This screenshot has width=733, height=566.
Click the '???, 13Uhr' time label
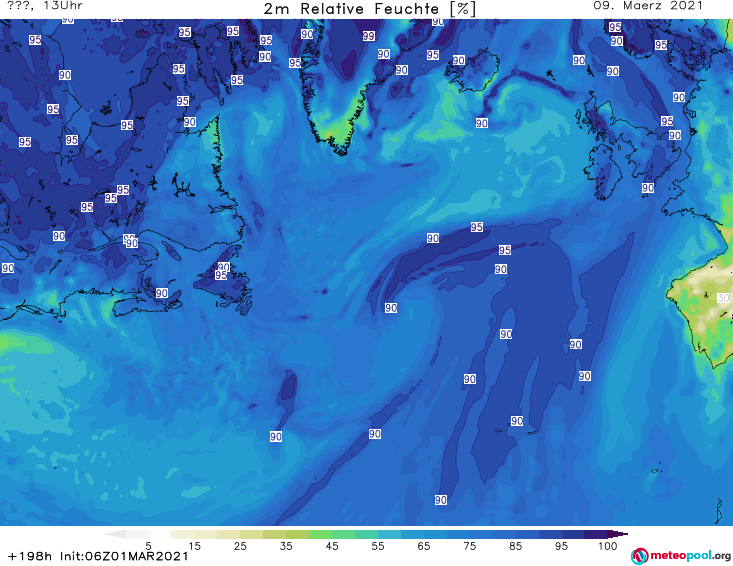(45, 6)
